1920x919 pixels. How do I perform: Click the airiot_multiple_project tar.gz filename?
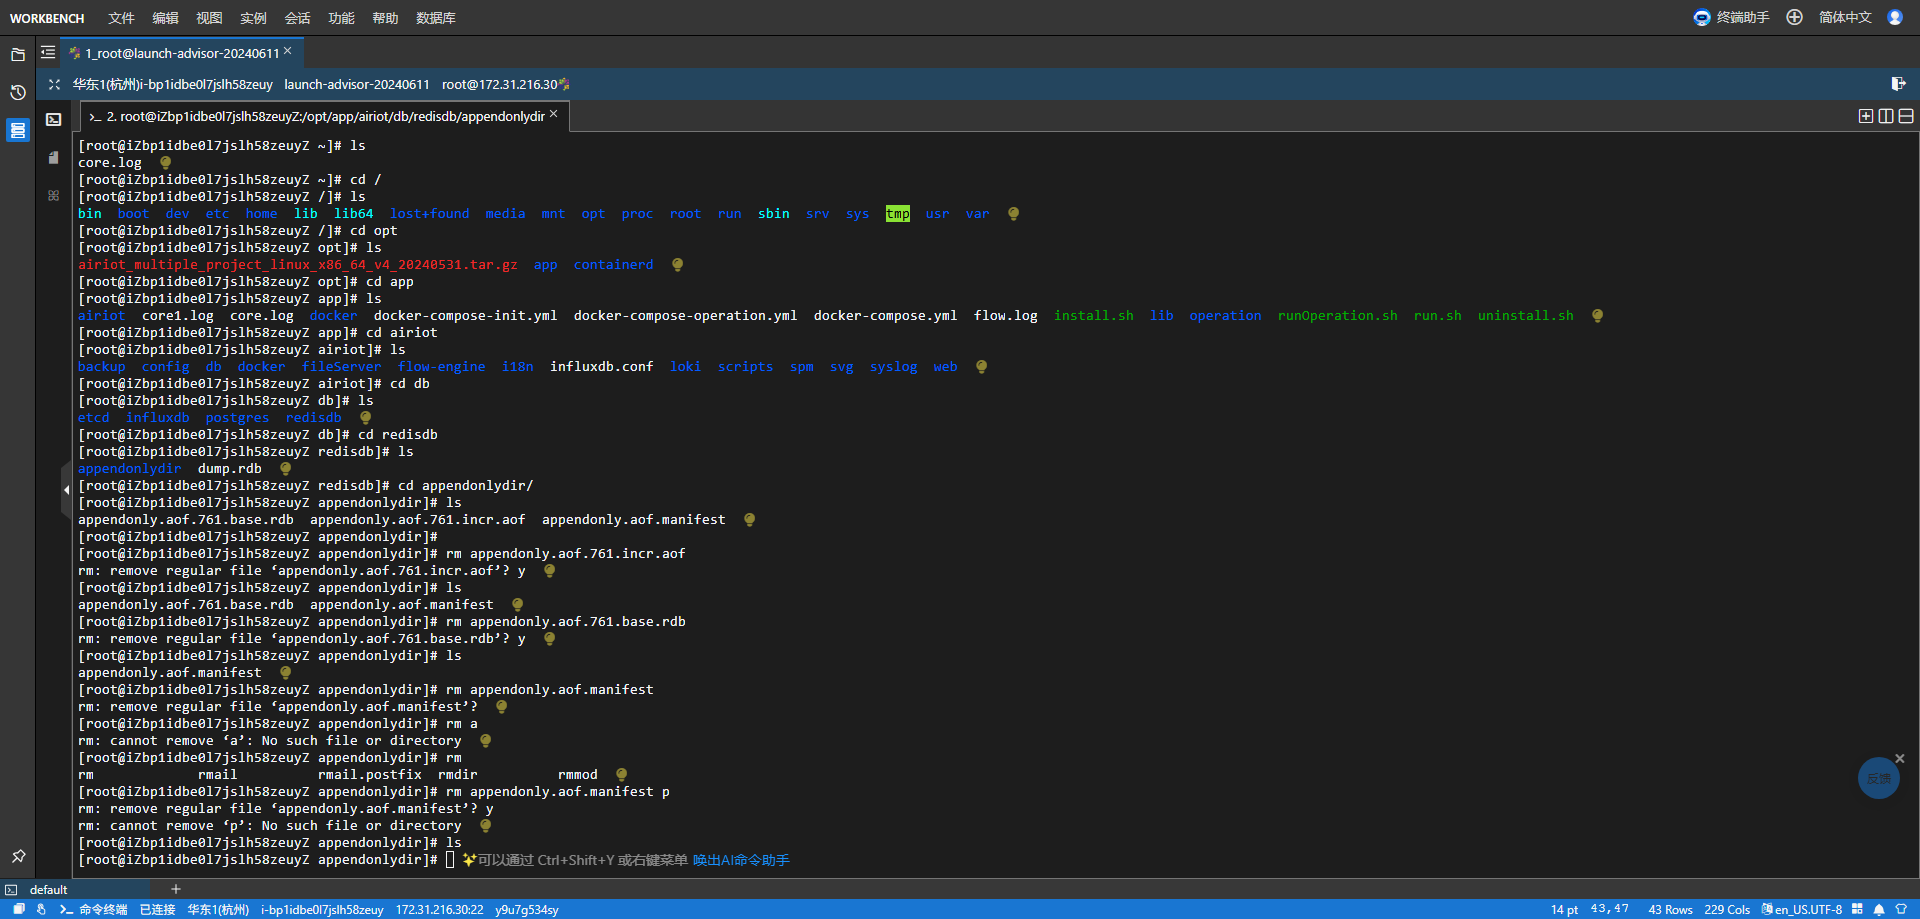coord(298,264)
